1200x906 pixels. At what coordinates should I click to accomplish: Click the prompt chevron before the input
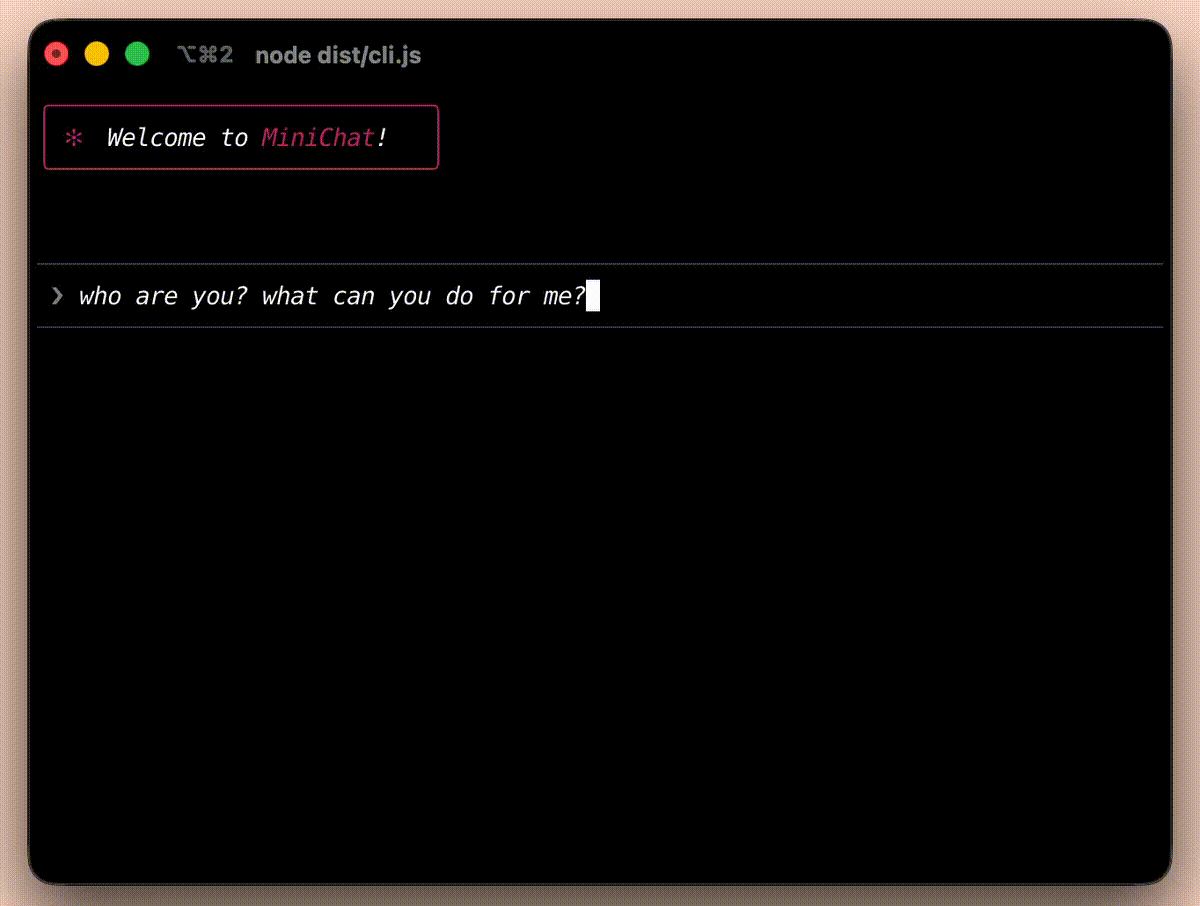pyautogui.click(x=57, y=295)
